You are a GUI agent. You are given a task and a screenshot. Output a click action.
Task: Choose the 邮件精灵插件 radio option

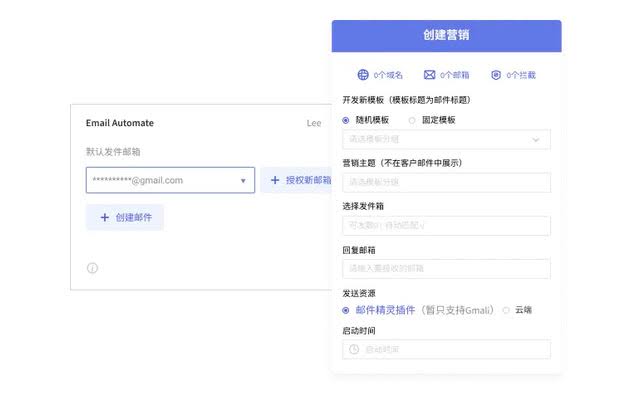(x=346, y=311)
